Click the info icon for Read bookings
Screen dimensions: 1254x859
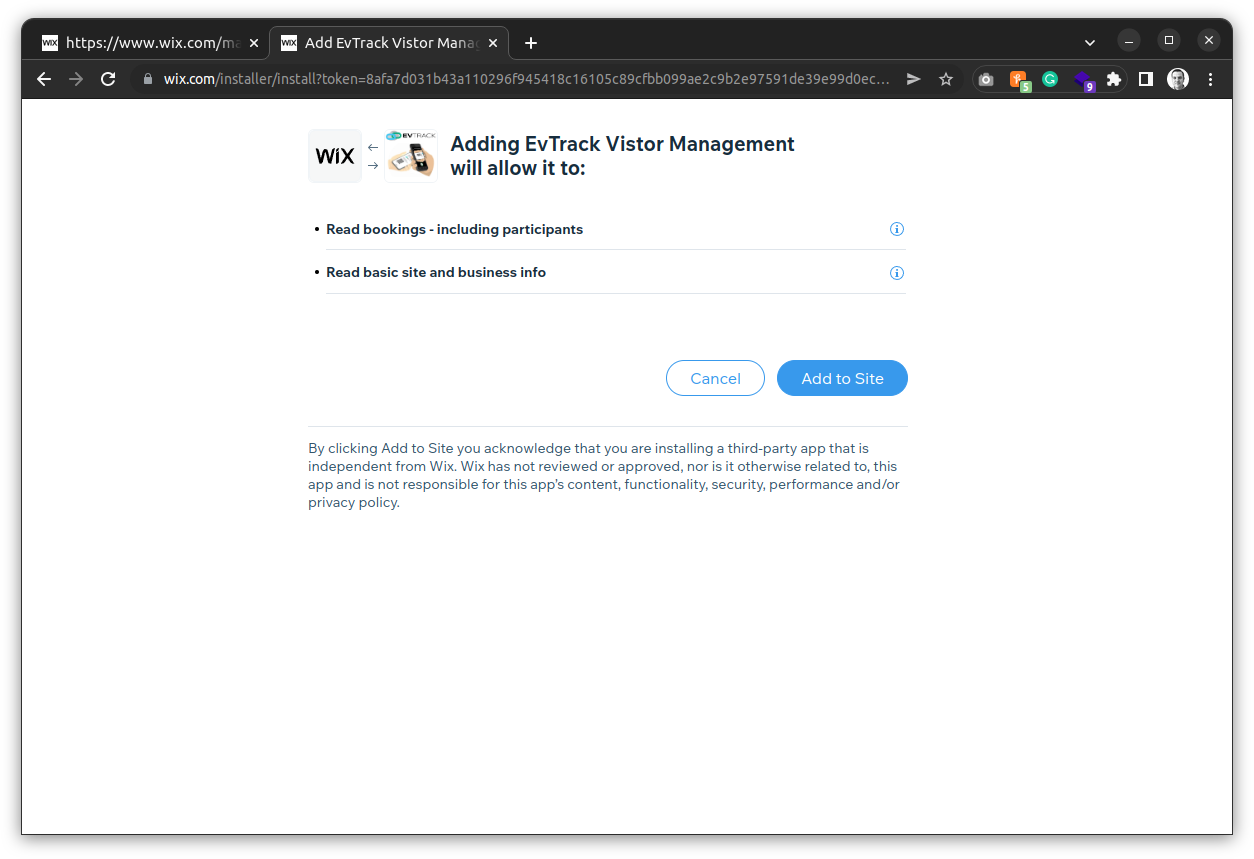897,229
